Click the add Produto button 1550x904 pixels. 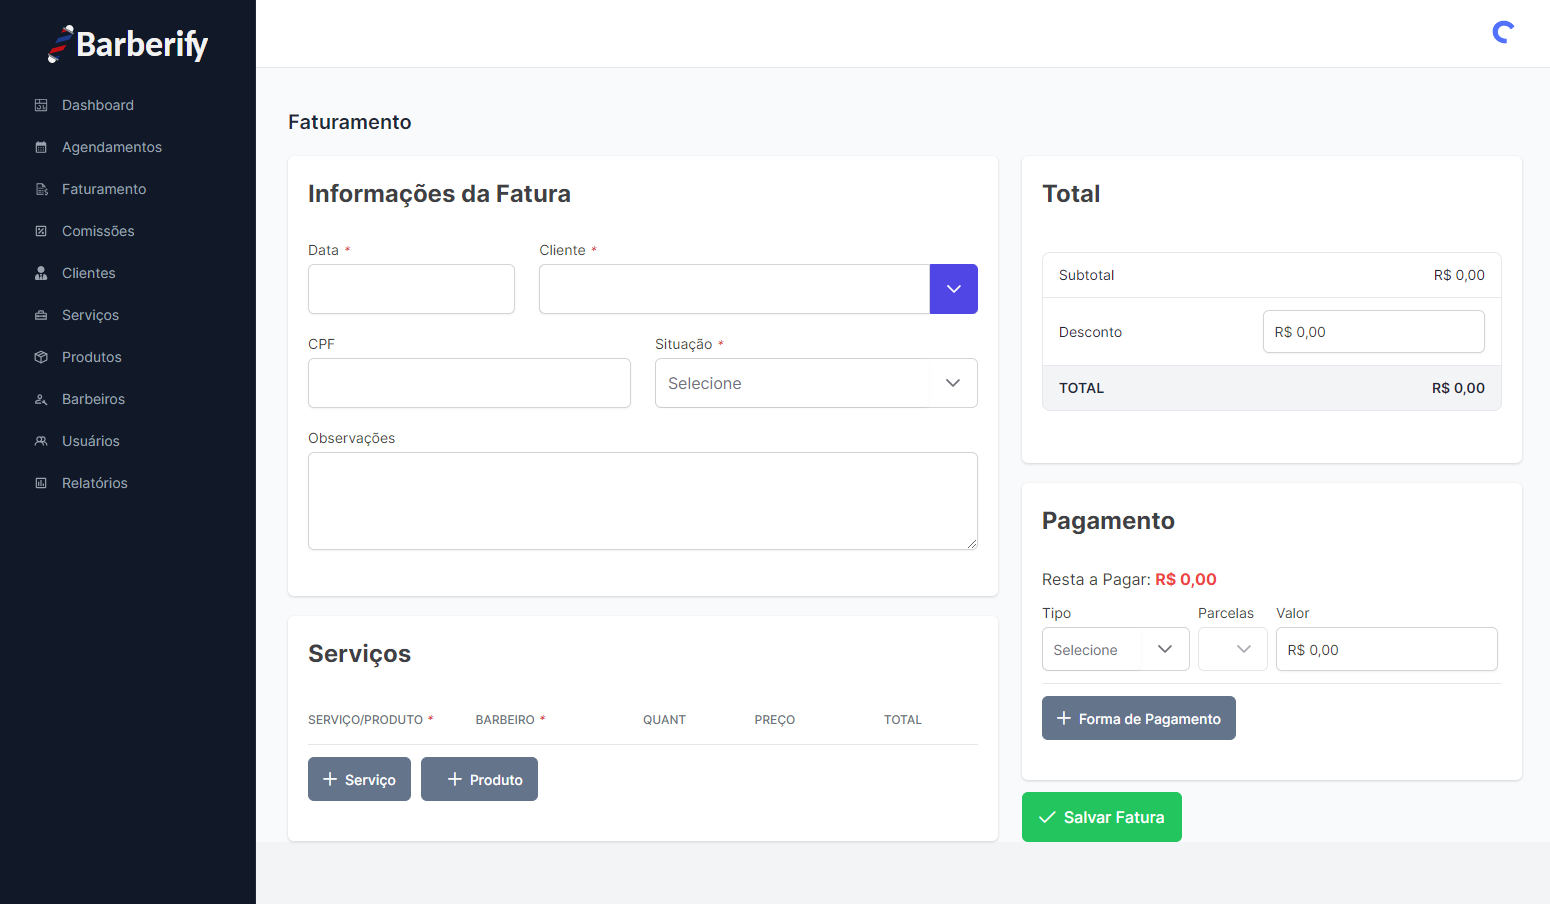point(479,779)
